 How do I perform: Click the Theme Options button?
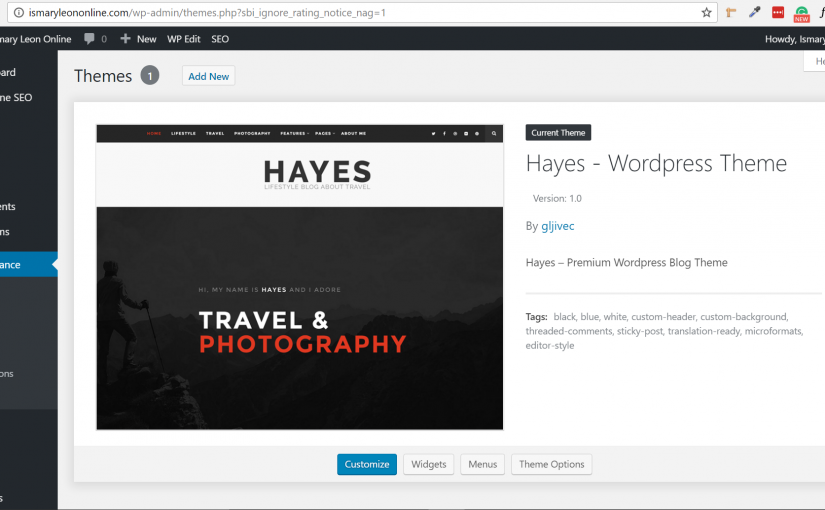(x=551, y=464)
